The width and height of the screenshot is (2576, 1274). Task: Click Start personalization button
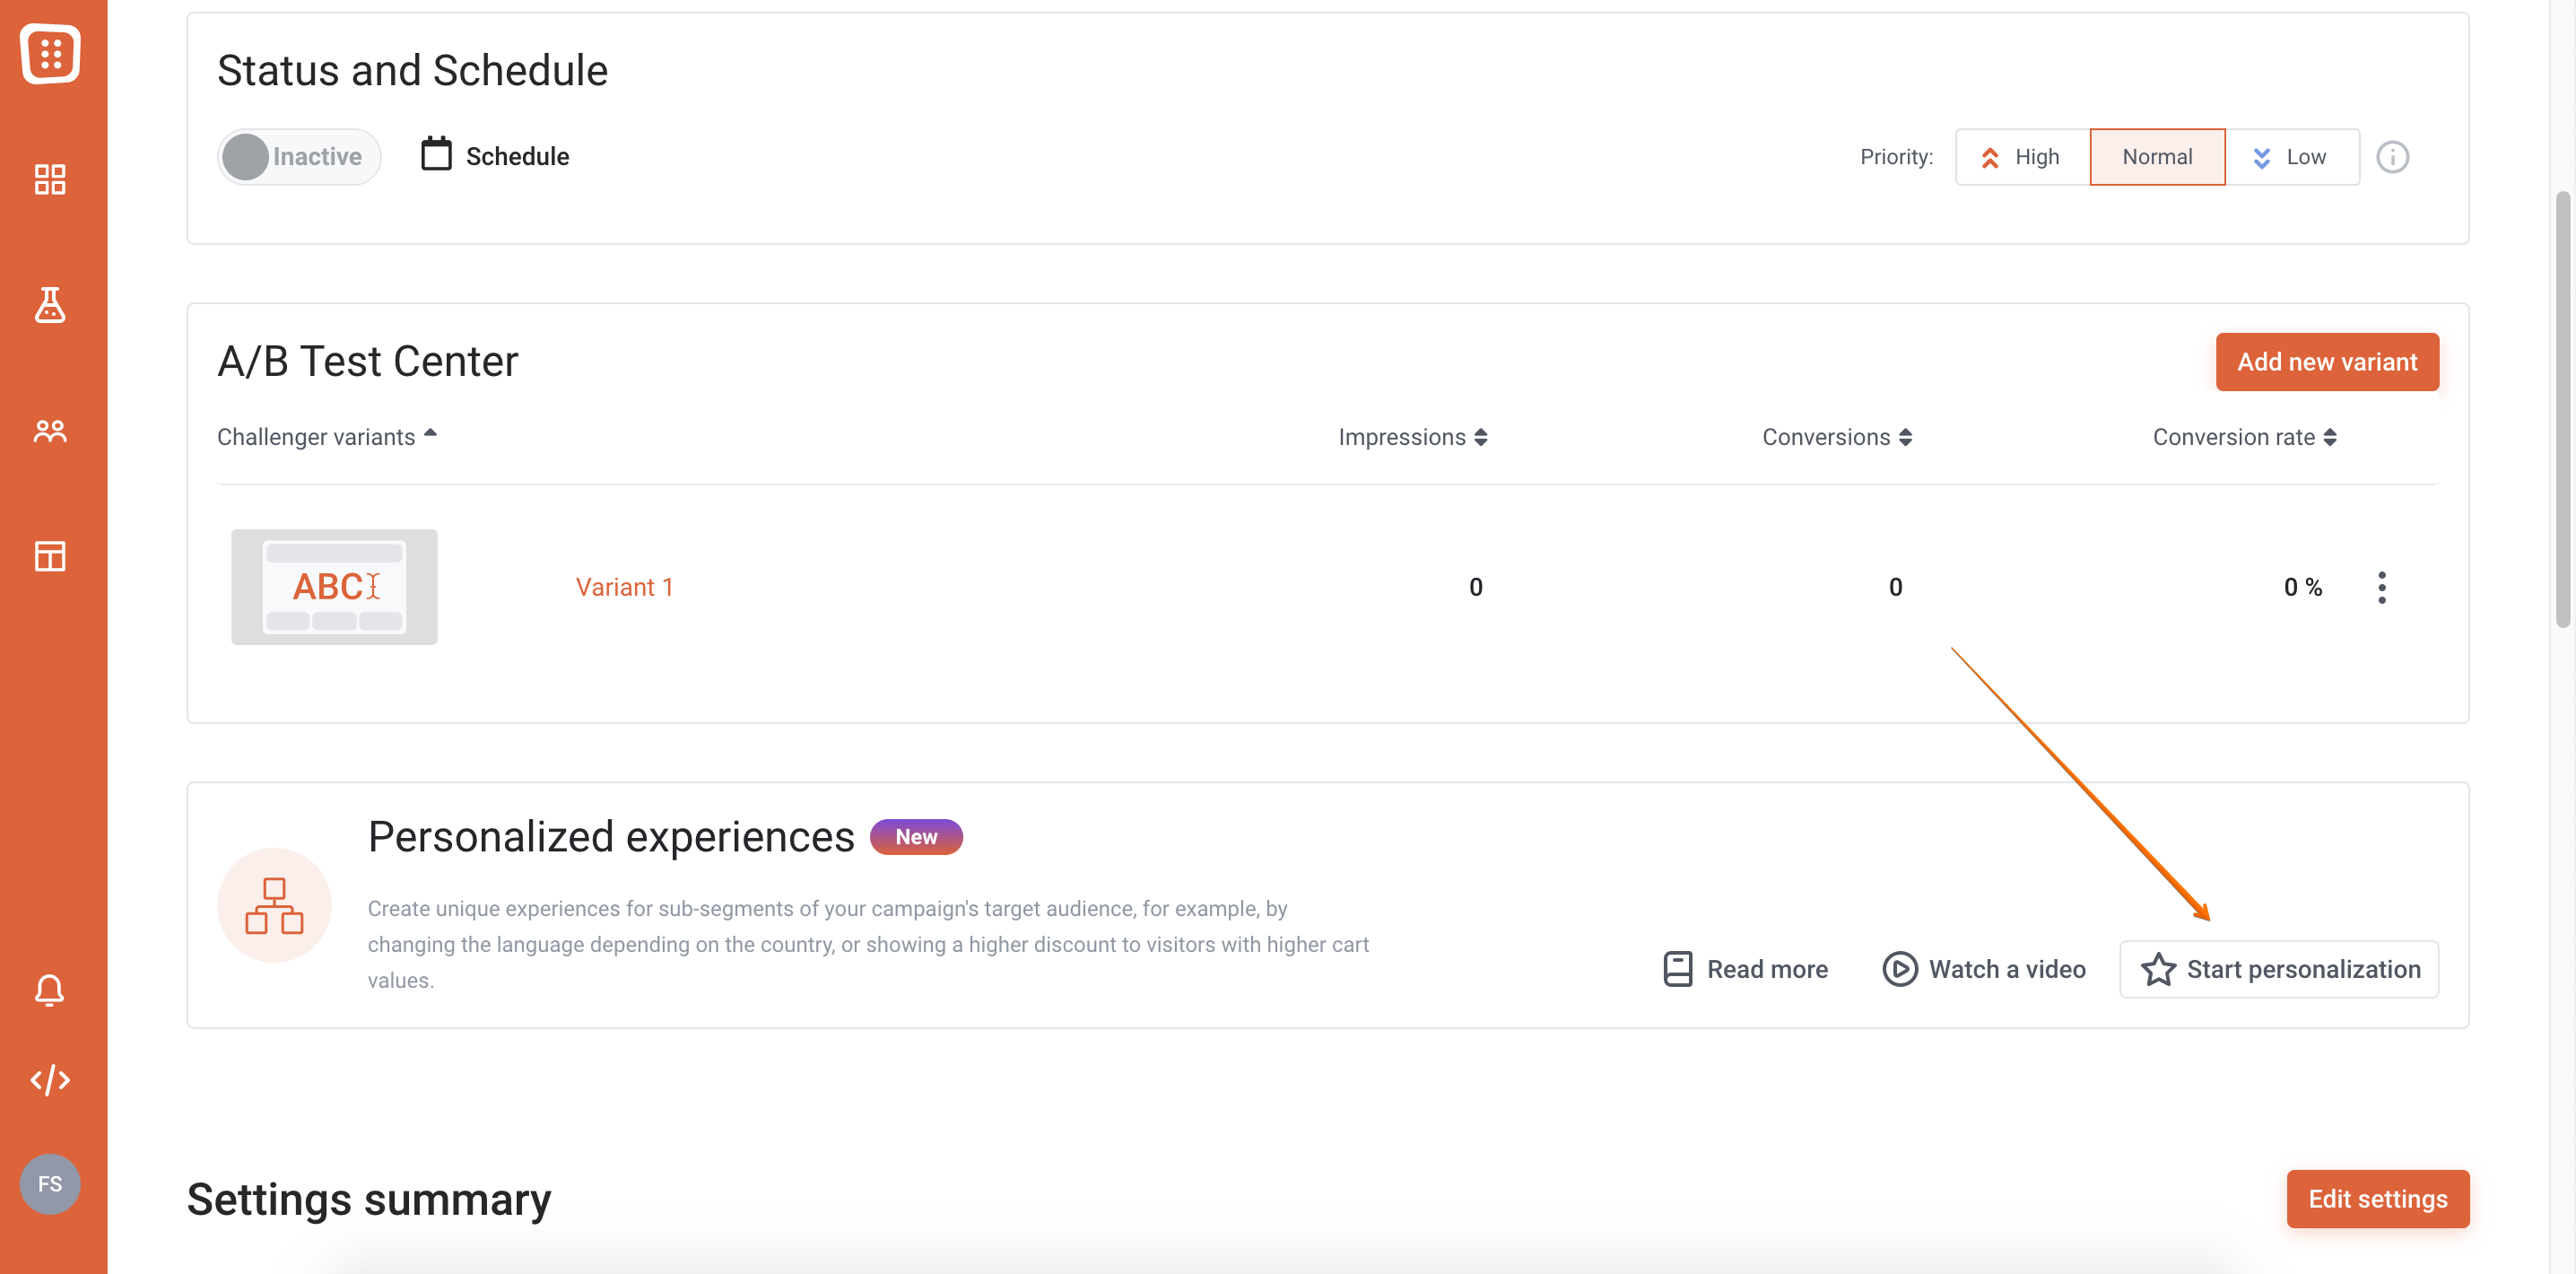point(2279,969)
